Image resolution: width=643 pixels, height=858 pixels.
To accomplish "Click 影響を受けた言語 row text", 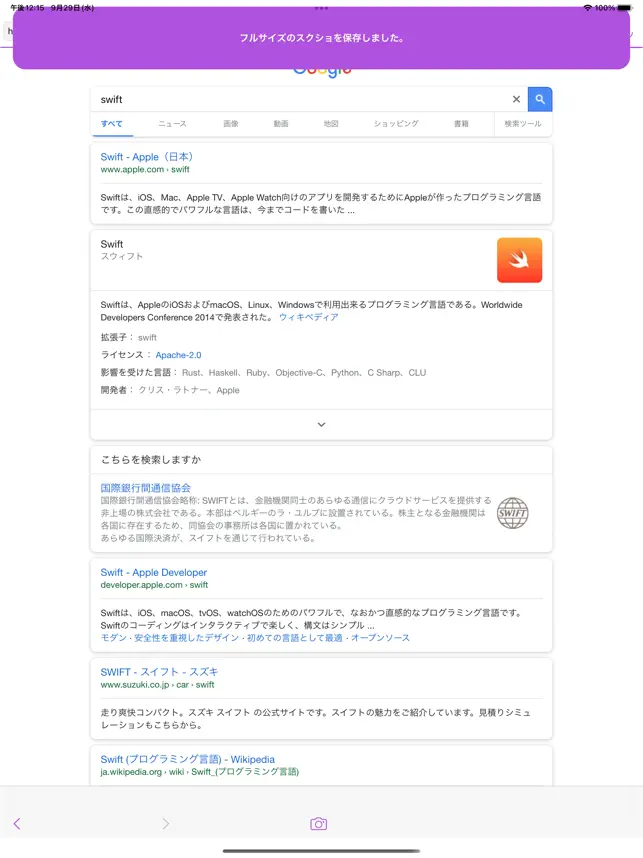I will click(x=263, y=373).
